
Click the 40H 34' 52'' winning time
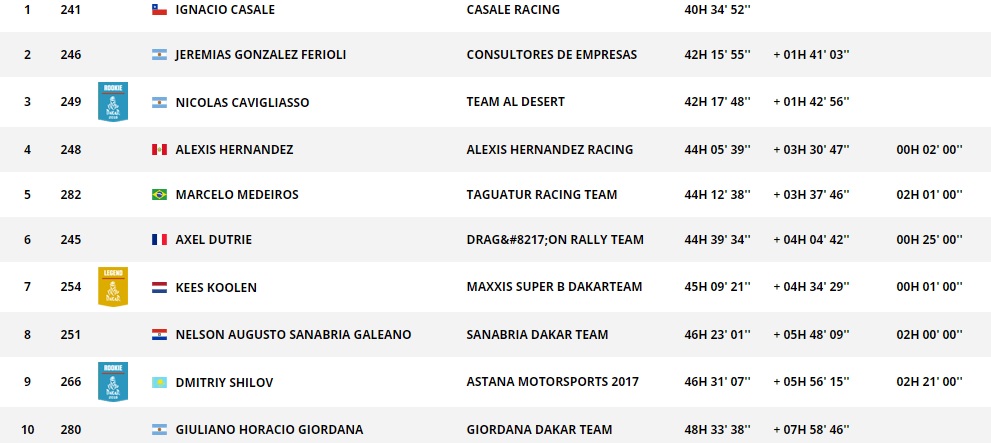tap(712, 10)
